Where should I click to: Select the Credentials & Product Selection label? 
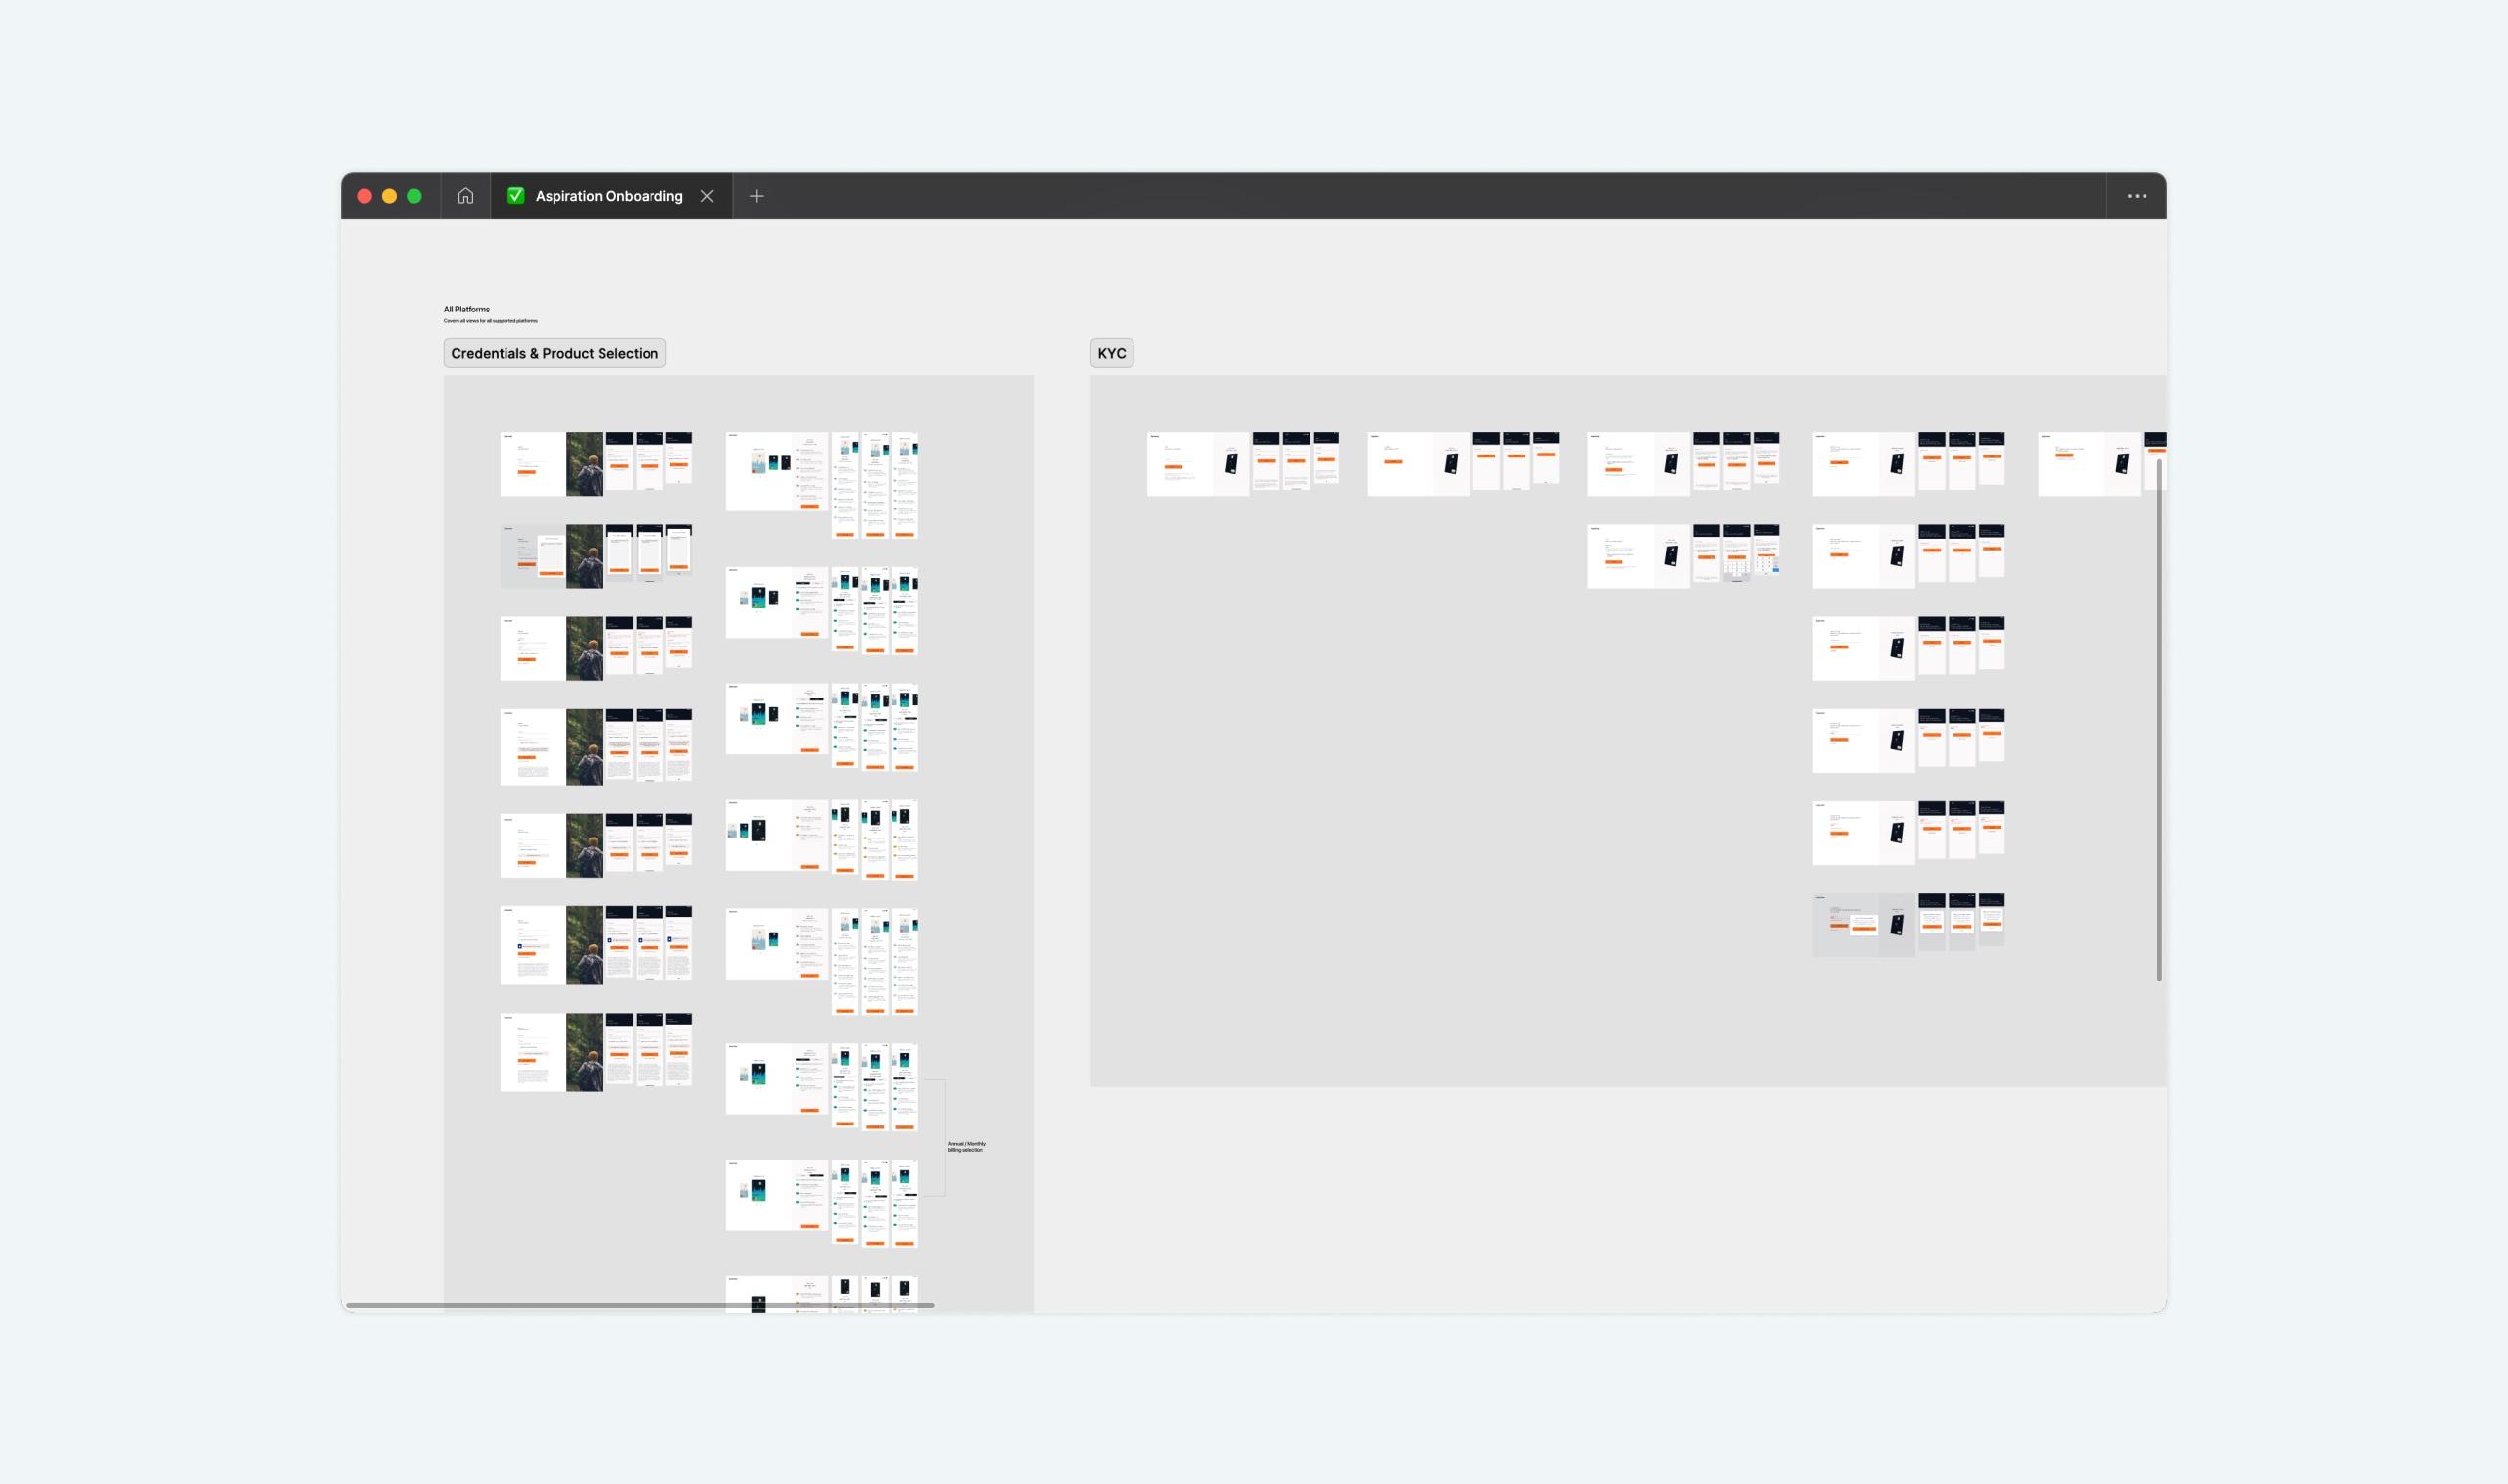click(x=554, y=353)
